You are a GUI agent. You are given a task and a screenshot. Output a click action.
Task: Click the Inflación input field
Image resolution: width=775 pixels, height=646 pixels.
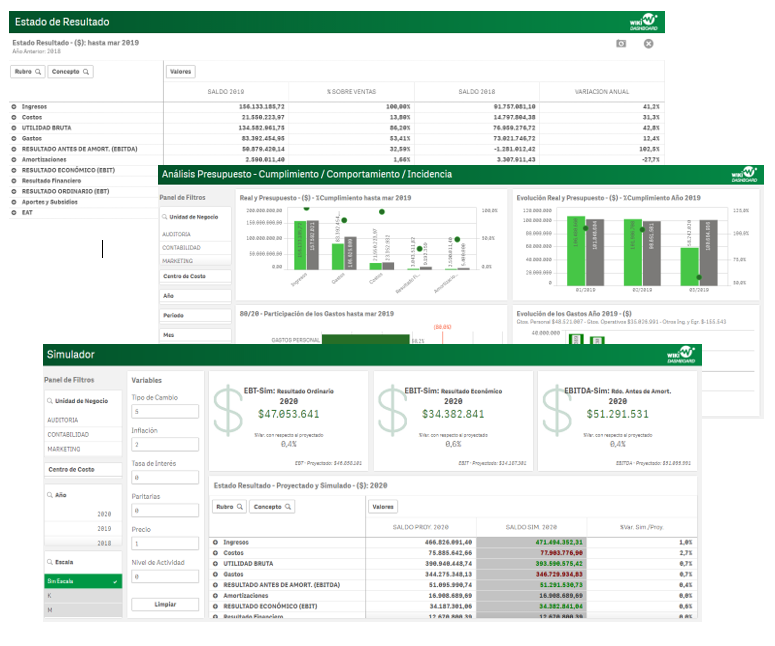pos(165,444)
